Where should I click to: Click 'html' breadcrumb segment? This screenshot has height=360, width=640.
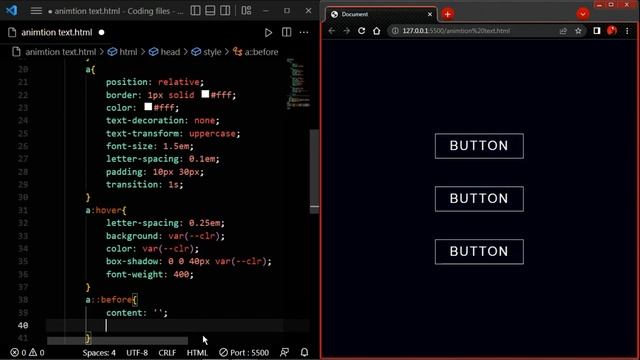tap(128, 52)
